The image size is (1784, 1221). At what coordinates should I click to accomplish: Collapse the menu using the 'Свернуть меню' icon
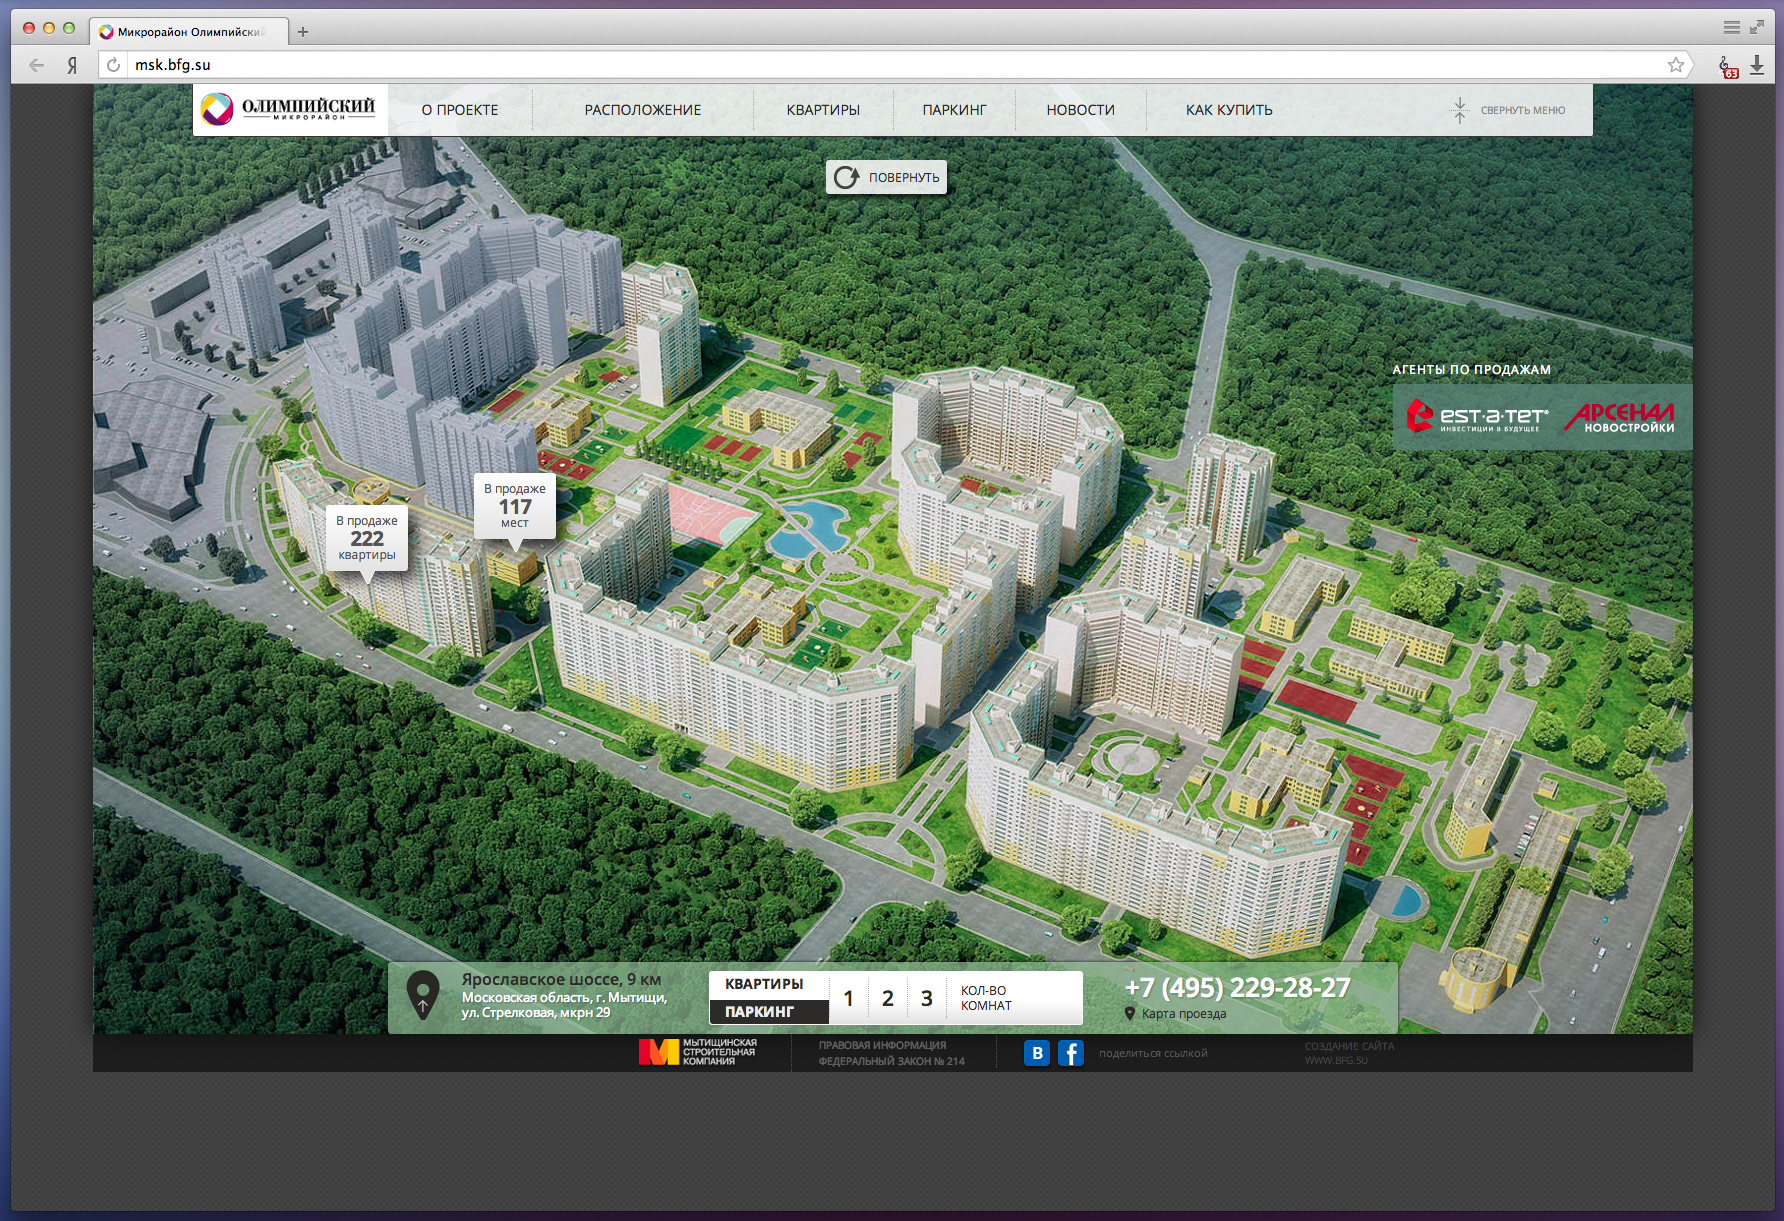click(x=1460, y=110)
